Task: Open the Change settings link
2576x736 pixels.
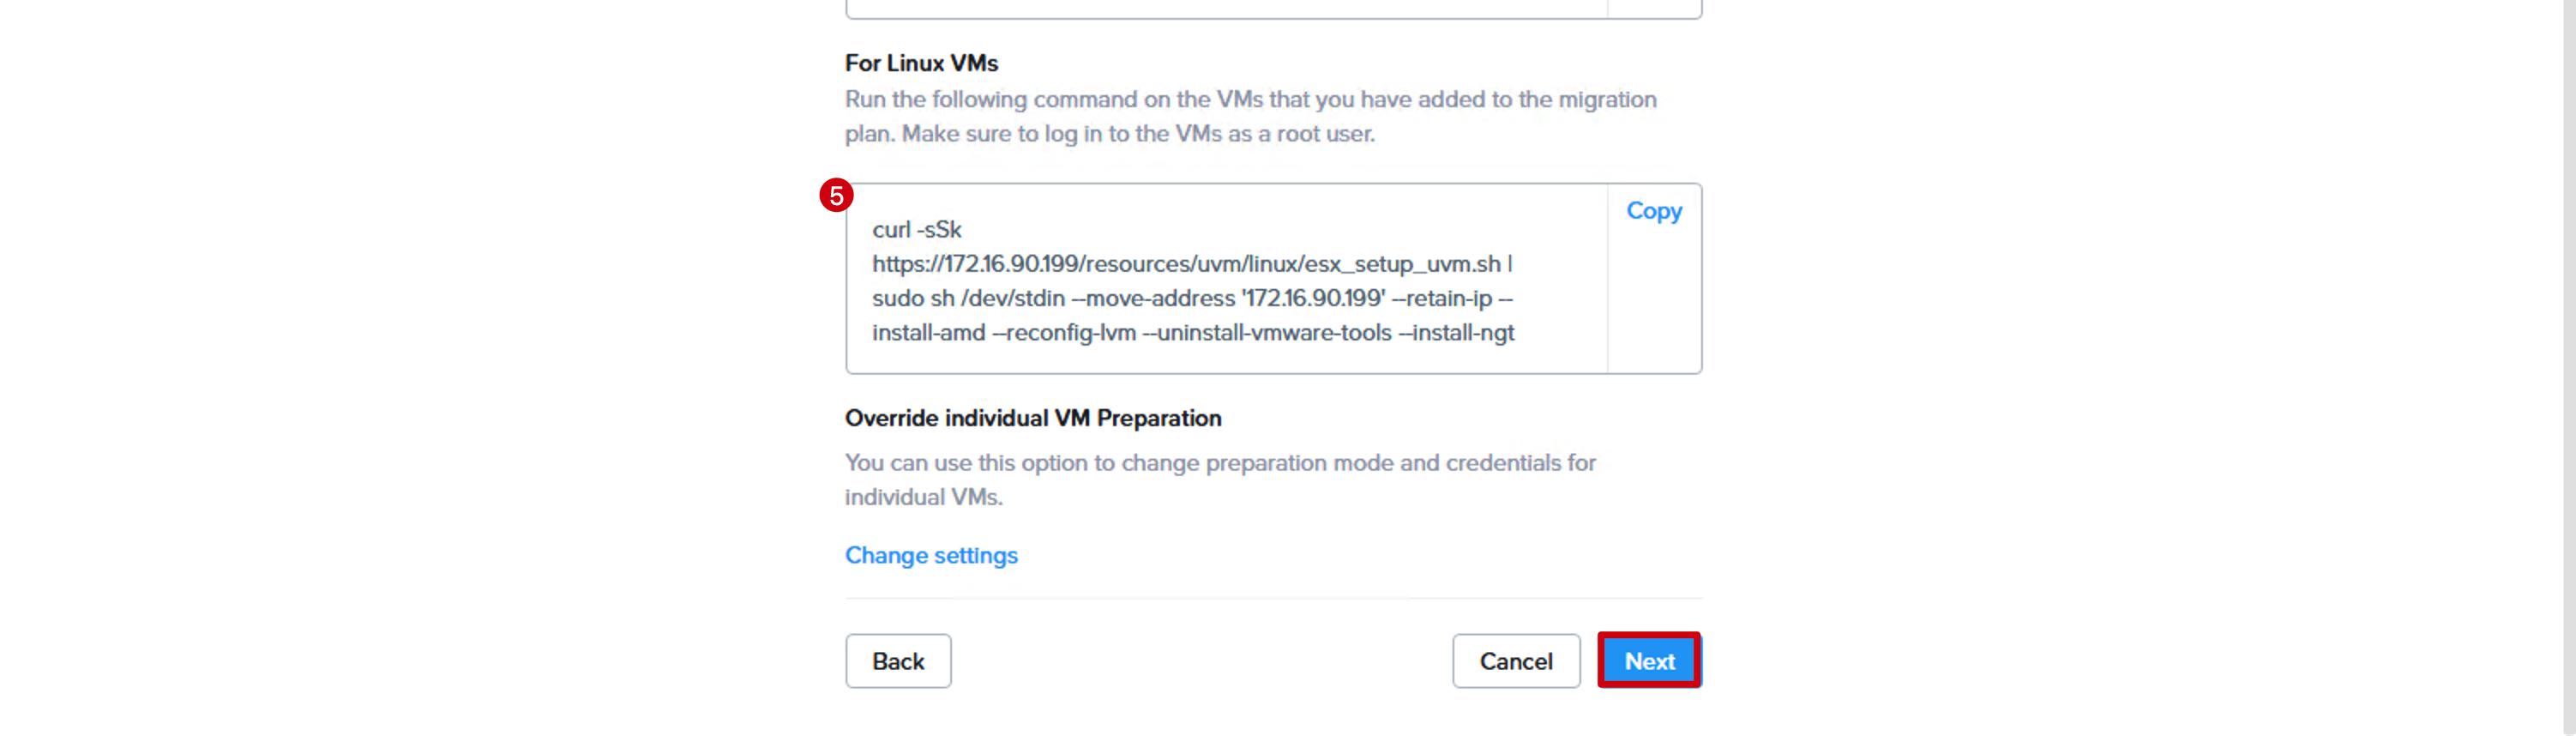Action: pyautogui.click(x=931, y=555)
